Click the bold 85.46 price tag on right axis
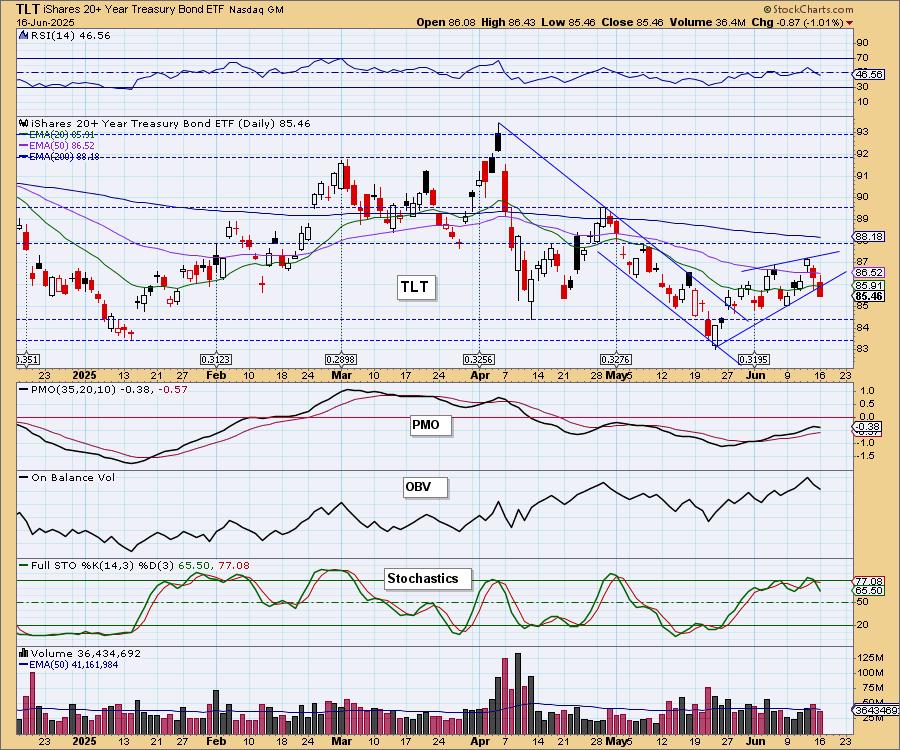The height and width of the screenshot is (750, 900). [x=868, y=296]
